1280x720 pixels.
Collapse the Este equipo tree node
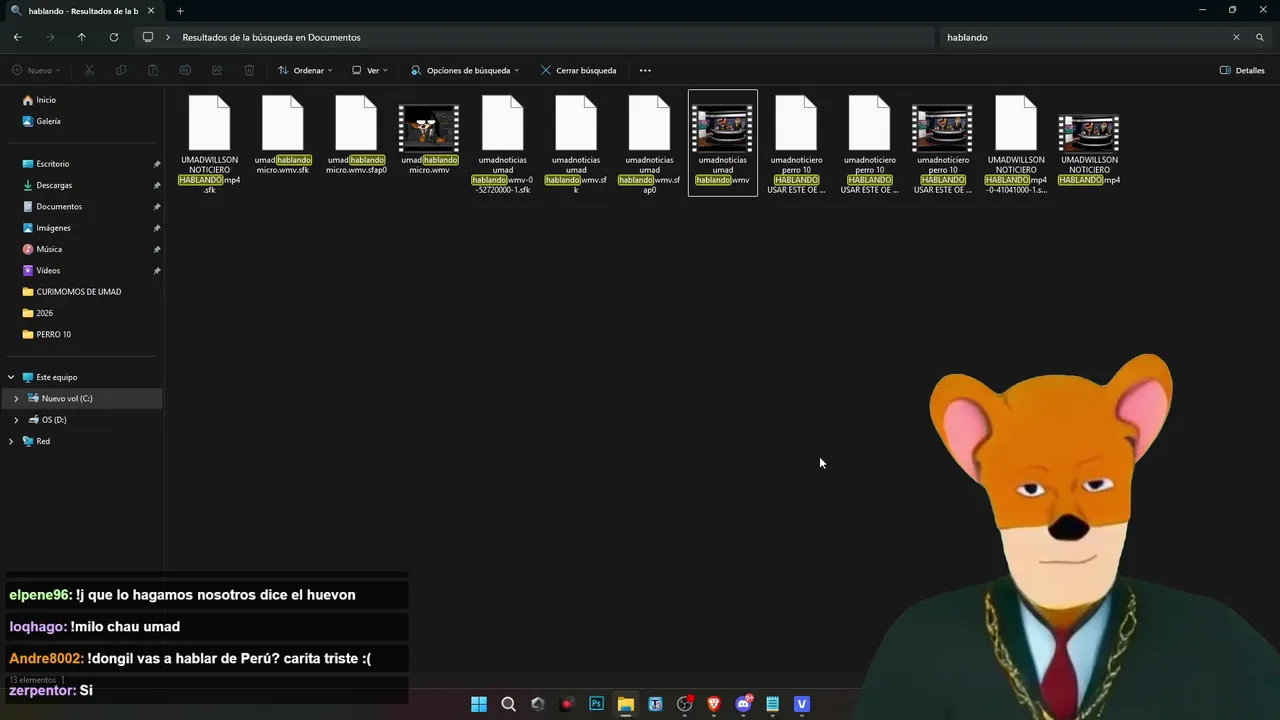[11, 377]
